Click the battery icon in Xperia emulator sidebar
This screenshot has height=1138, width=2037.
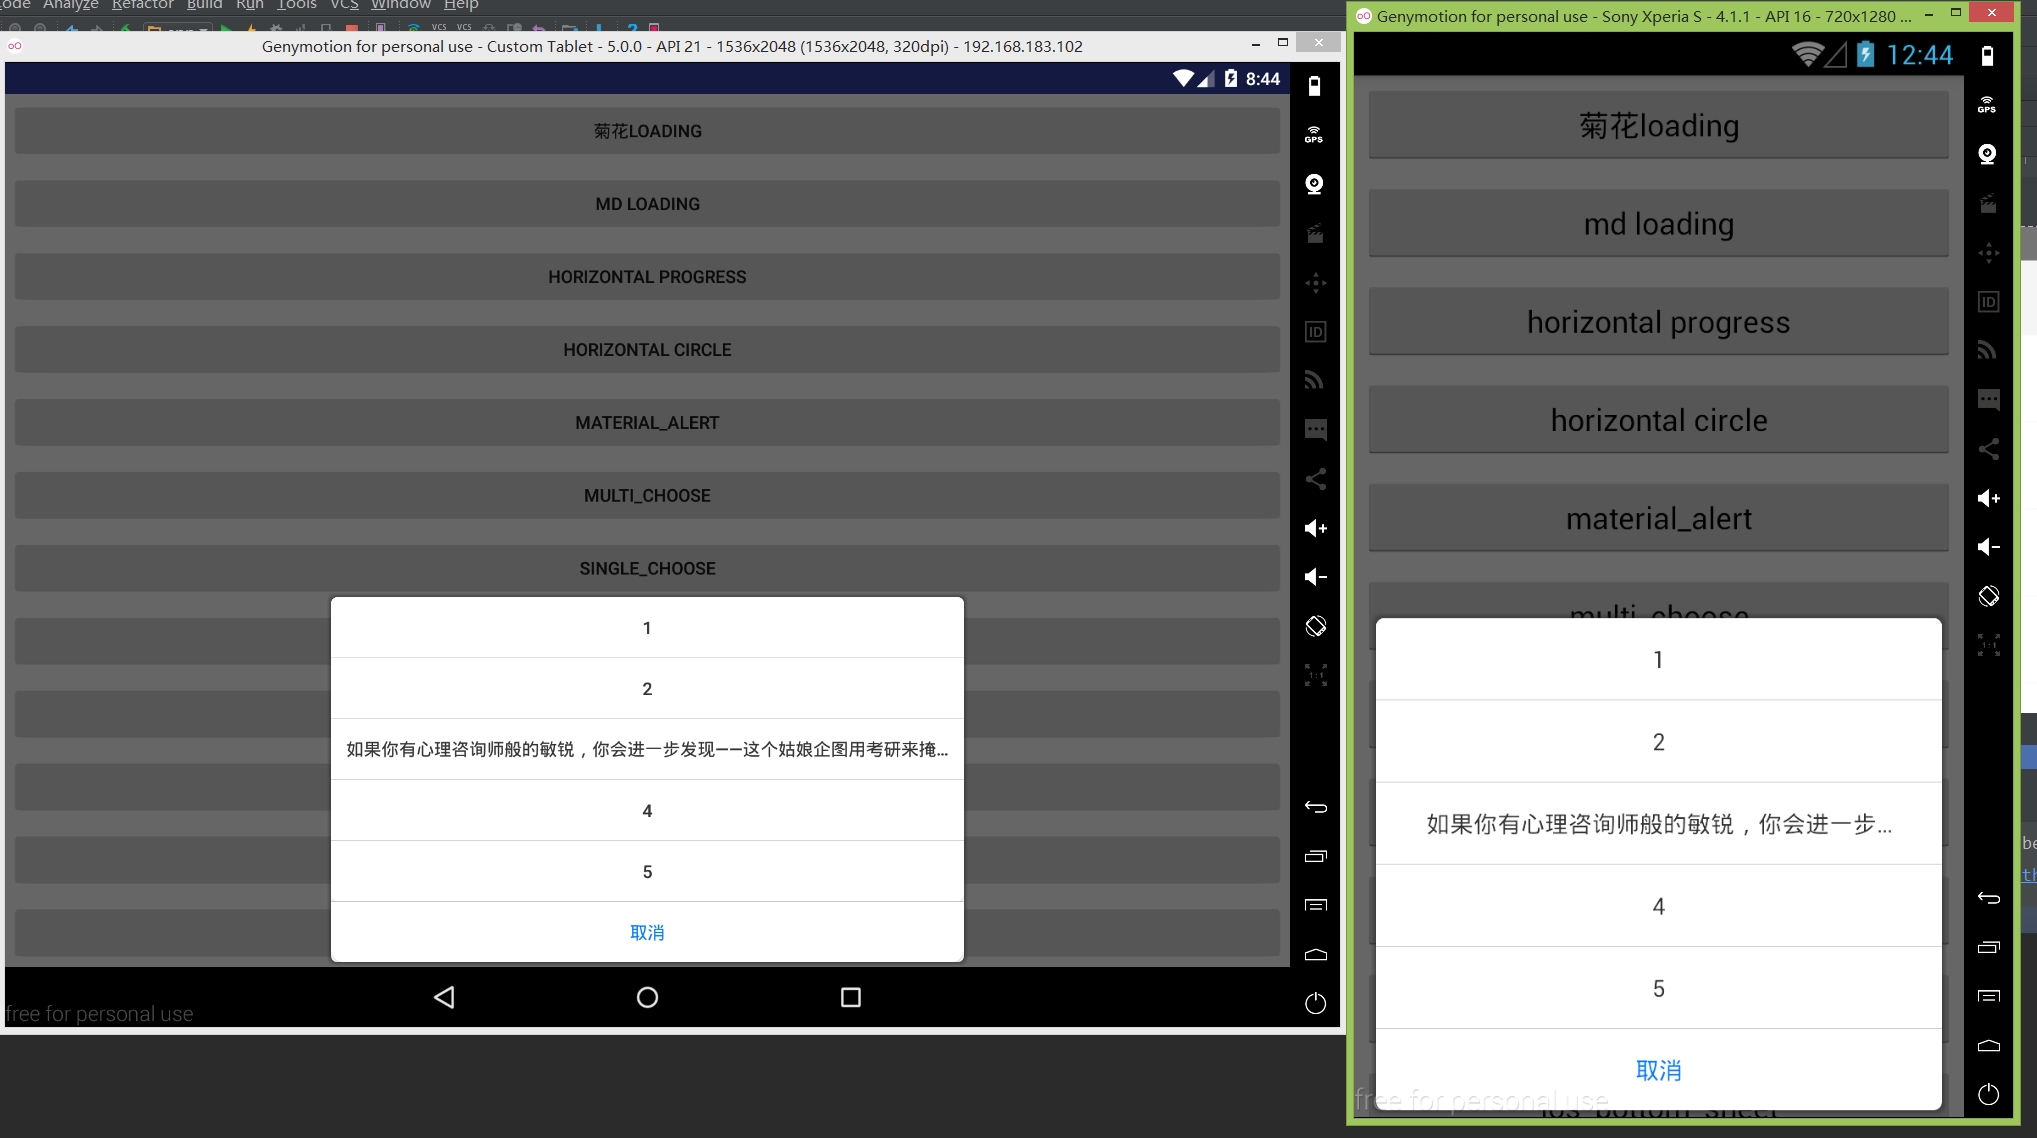coord(1987,56)
